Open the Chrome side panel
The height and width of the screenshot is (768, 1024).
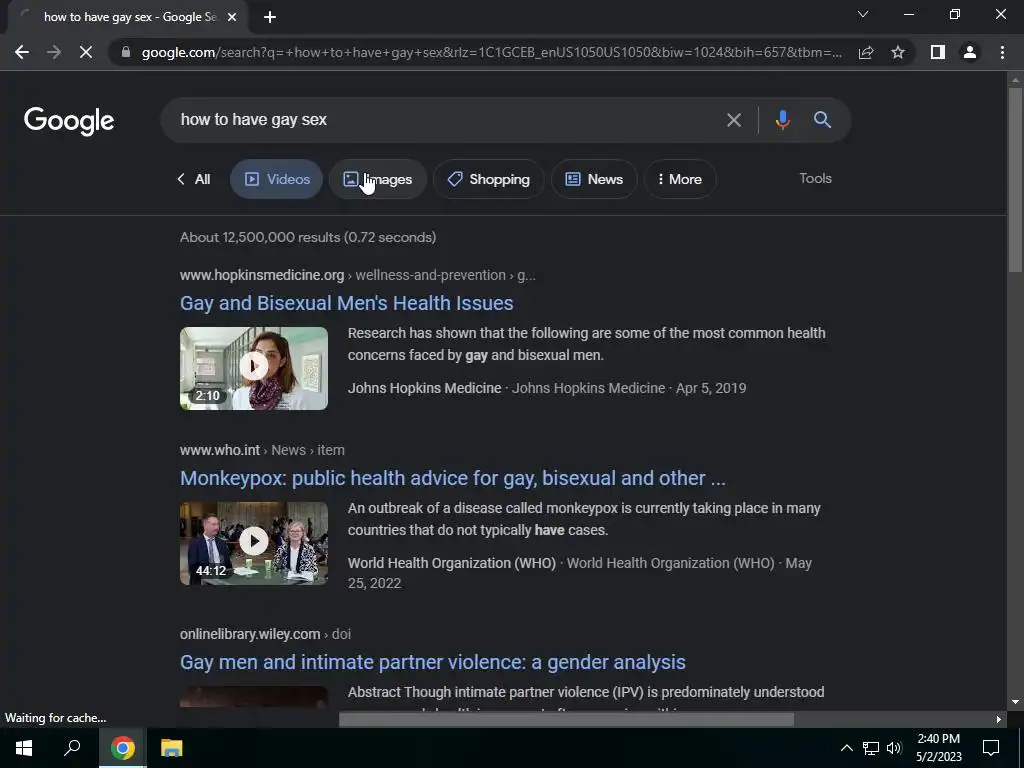coord(938,52)
